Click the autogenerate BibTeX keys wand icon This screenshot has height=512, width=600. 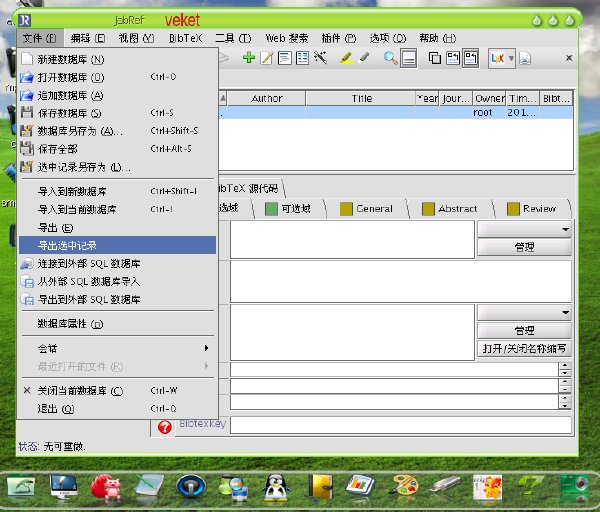[320, 58]
